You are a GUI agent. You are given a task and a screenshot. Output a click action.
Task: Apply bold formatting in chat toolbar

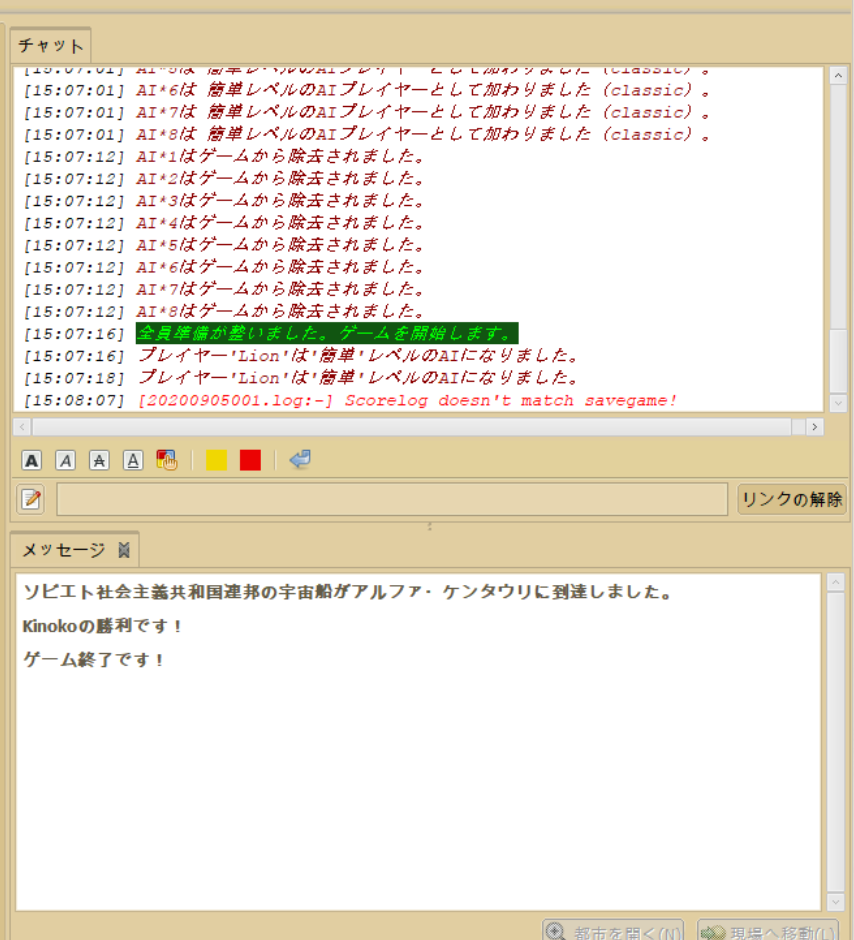pyautogui.click(x=32, y=460)
